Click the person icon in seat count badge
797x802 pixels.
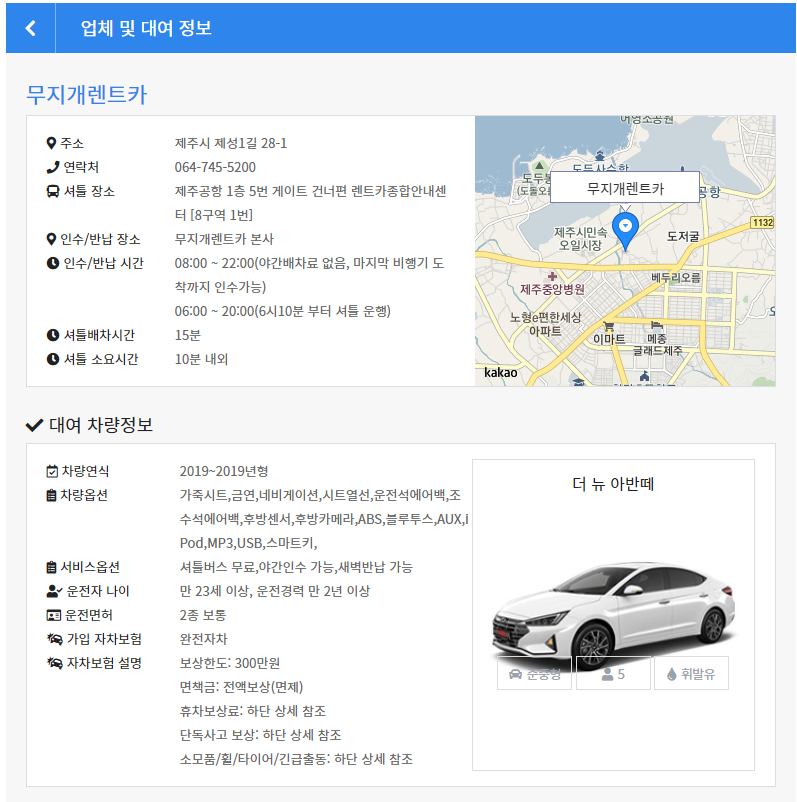[x=607, y=674]
